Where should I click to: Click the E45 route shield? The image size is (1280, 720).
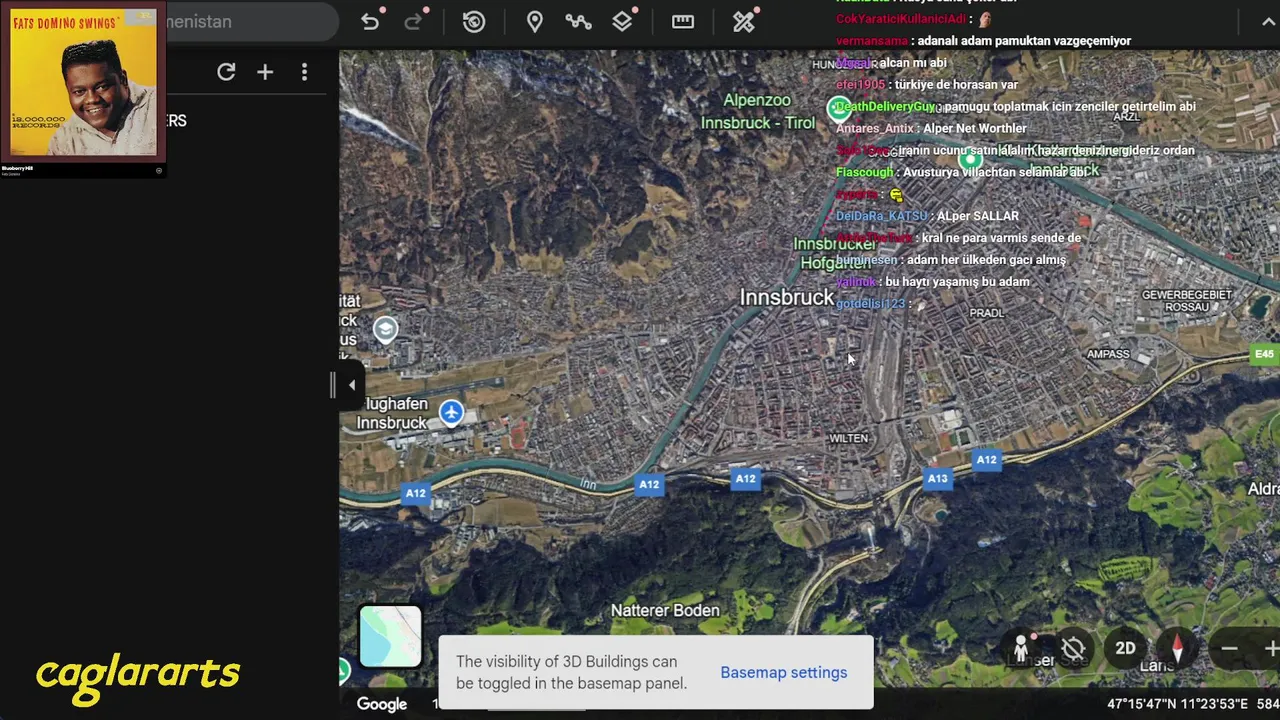coord(1264,354)
